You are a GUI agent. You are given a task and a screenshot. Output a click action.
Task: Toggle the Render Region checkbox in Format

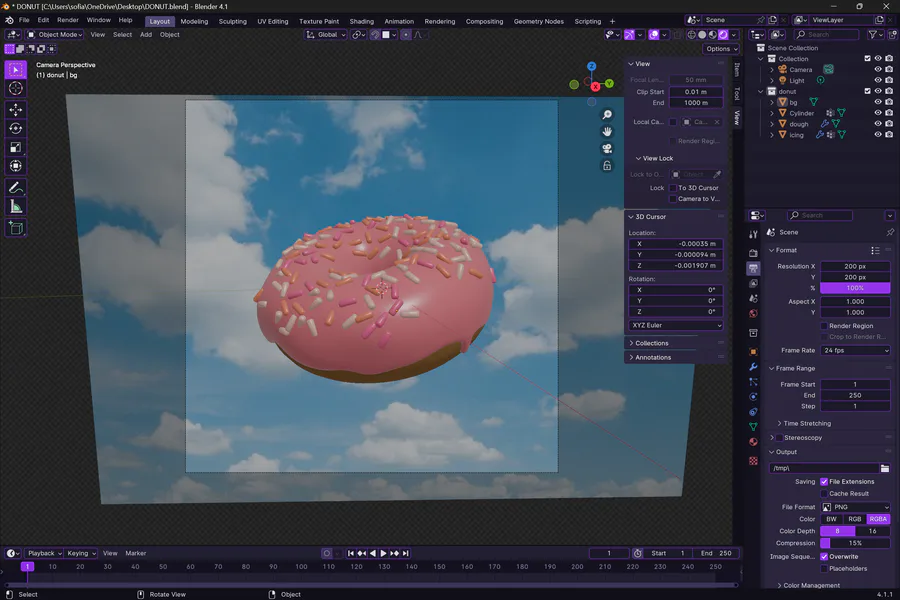click(x=824, y=326)
